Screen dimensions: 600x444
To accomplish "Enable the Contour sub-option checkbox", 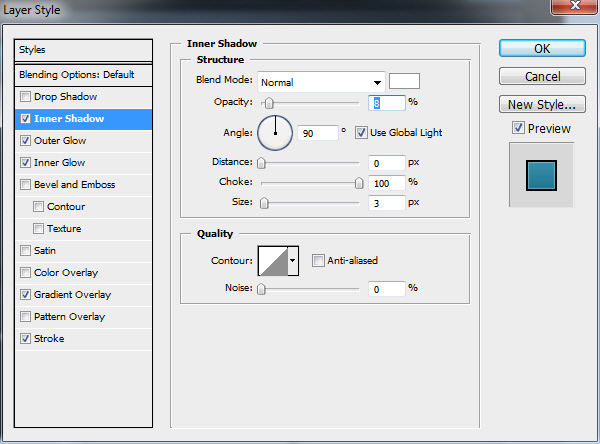I will click(38, 207).
